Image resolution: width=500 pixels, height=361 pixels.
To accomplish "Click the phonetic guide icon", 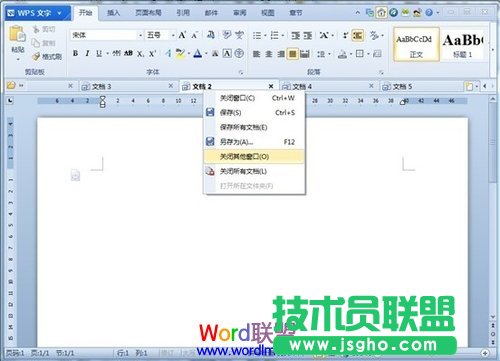I will coord(239,35).
